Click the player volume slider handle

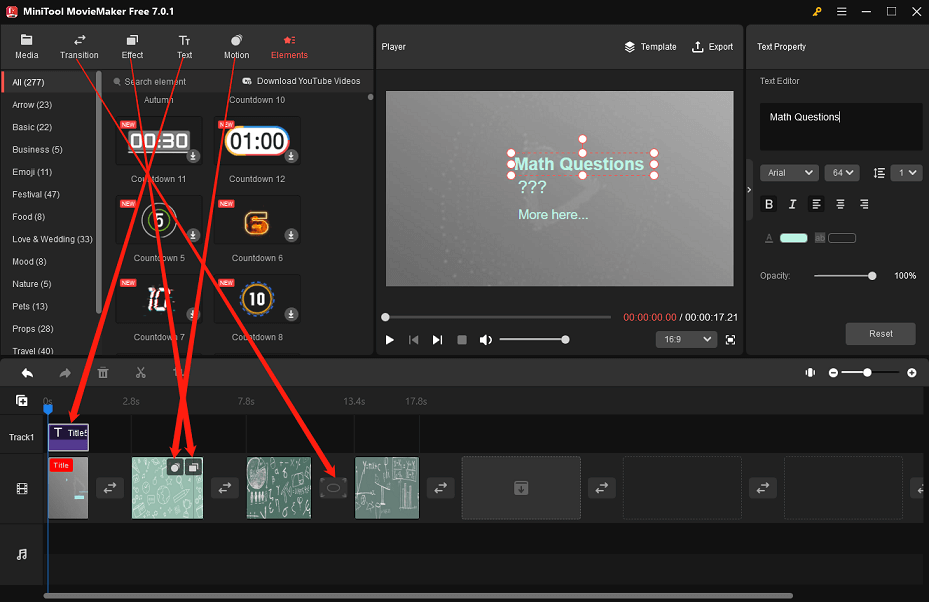coord(565,340)
